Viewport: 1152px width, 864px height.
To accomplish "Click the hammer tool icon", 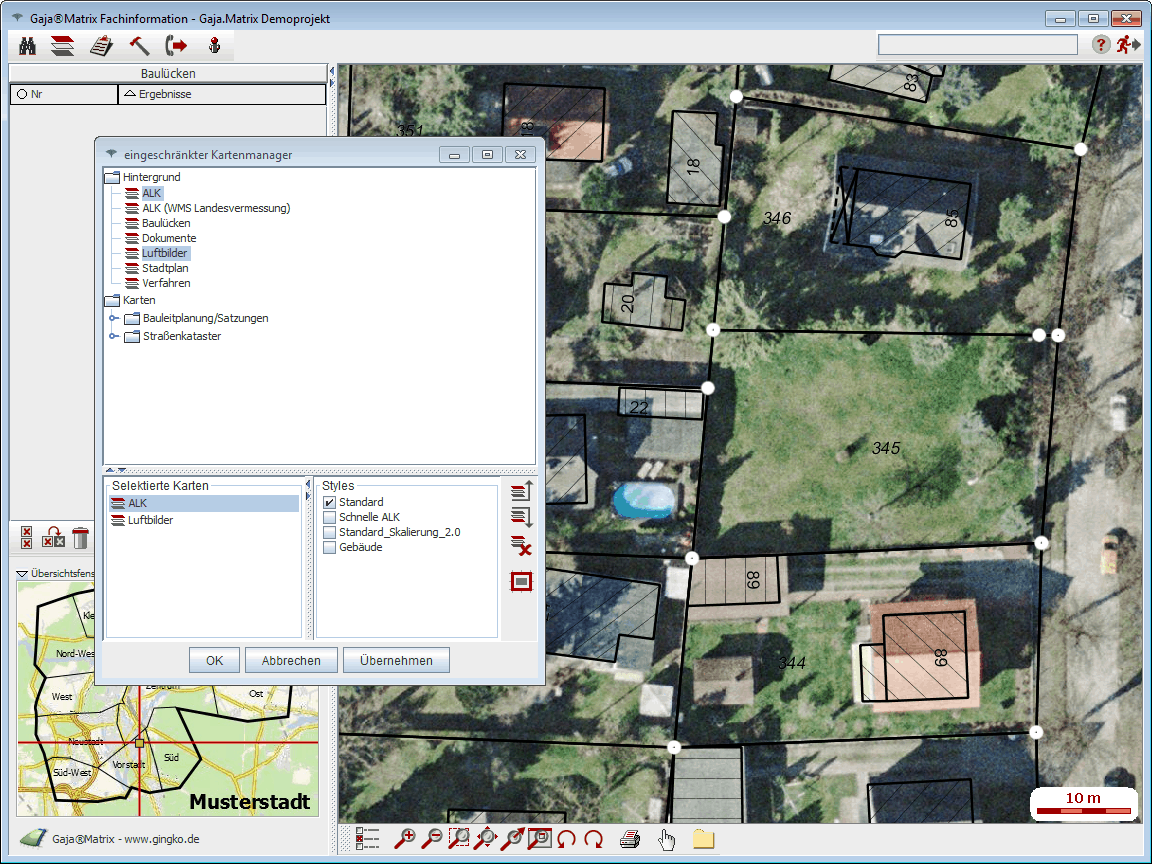I will 139,45.
